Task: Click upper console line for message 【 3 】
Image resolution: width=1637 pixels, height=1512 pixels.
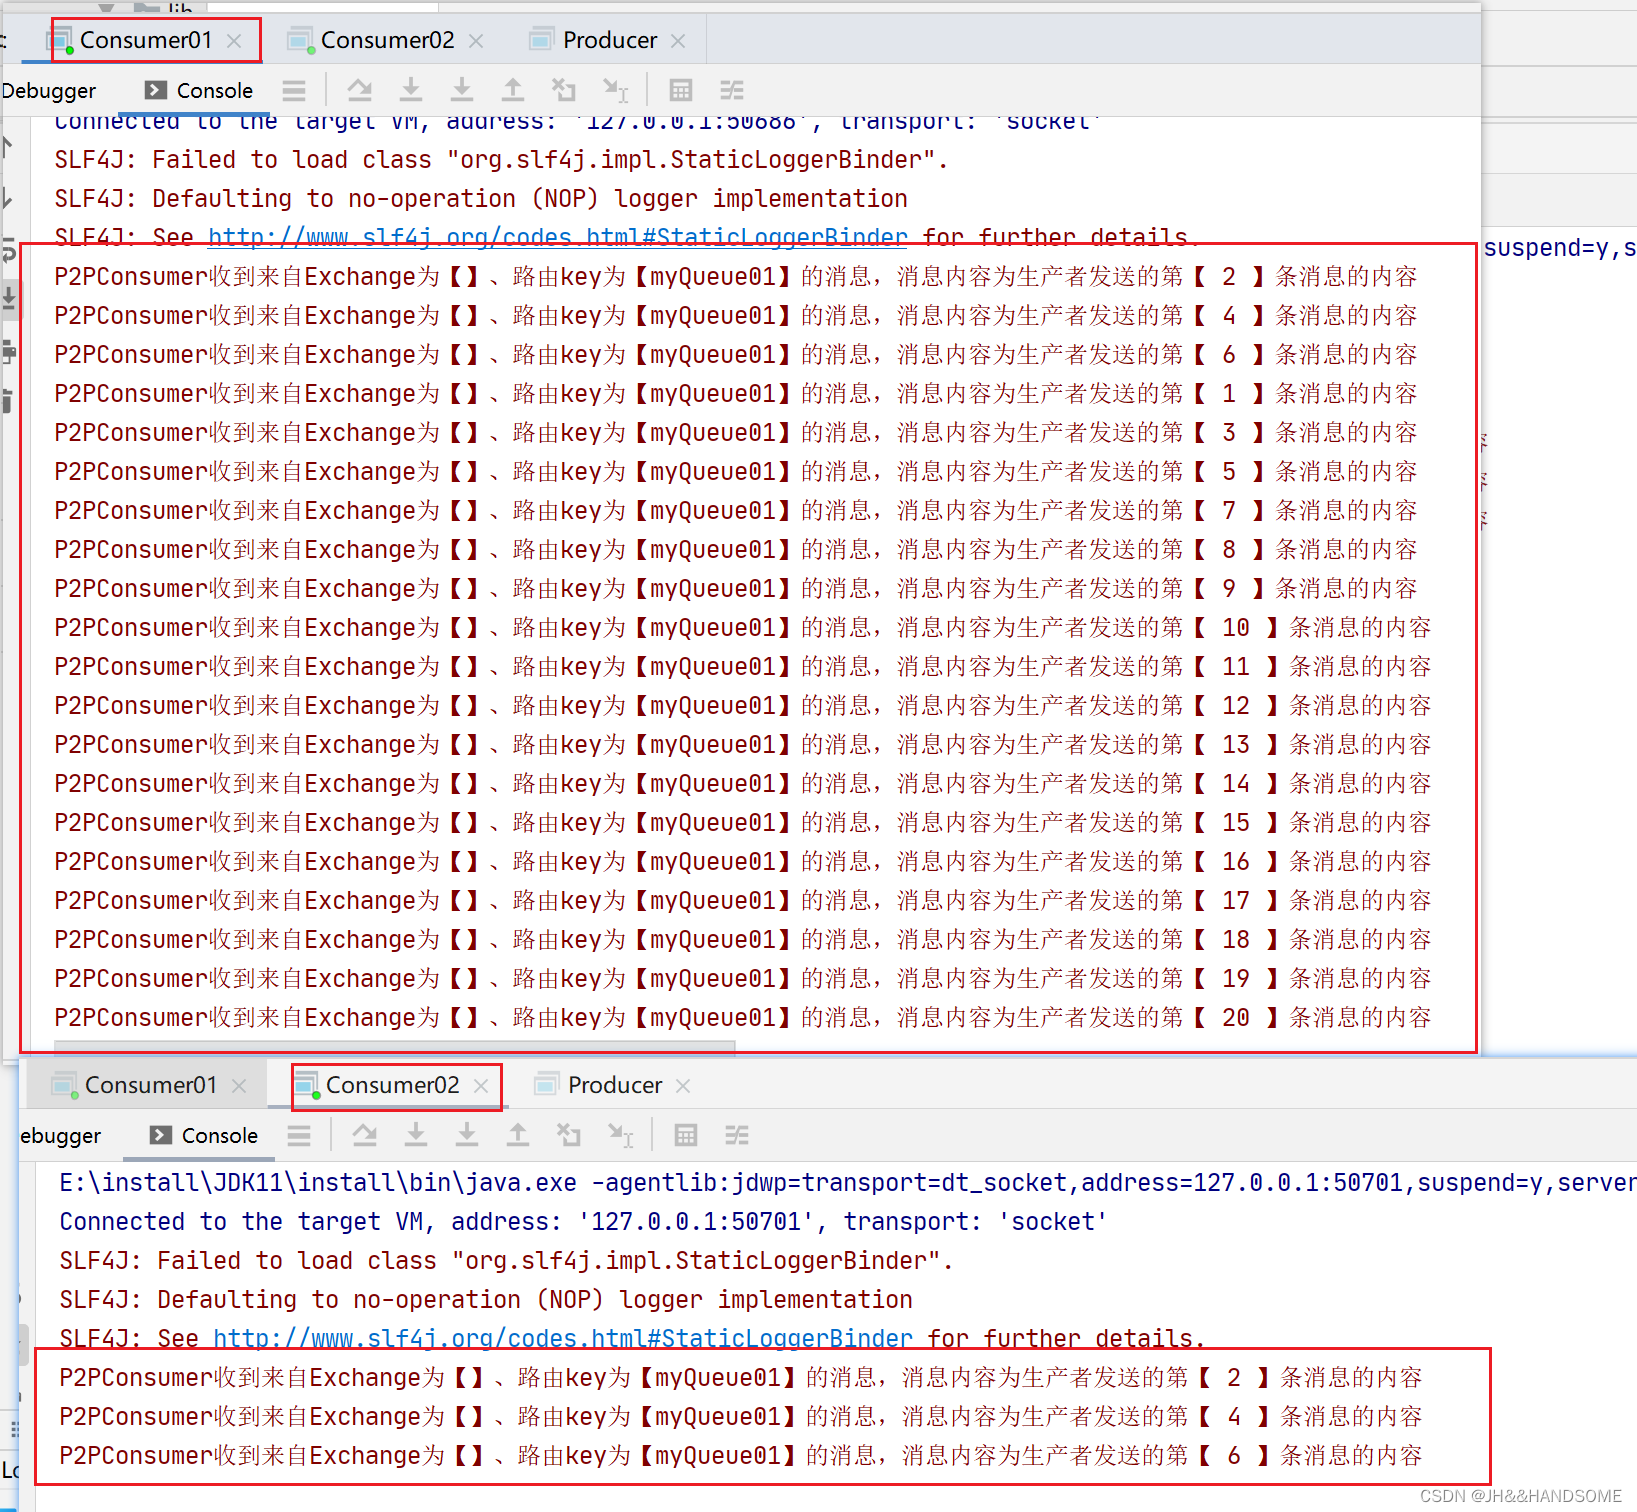Action: click(736, 433)
